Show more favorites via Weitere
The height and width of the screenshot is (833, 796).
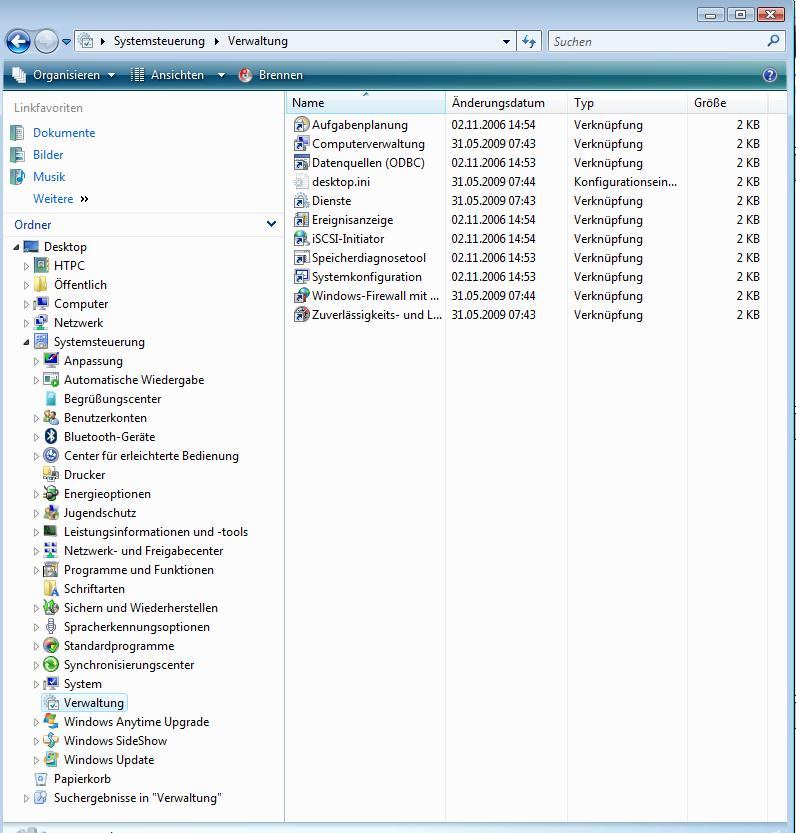point(60,199)
